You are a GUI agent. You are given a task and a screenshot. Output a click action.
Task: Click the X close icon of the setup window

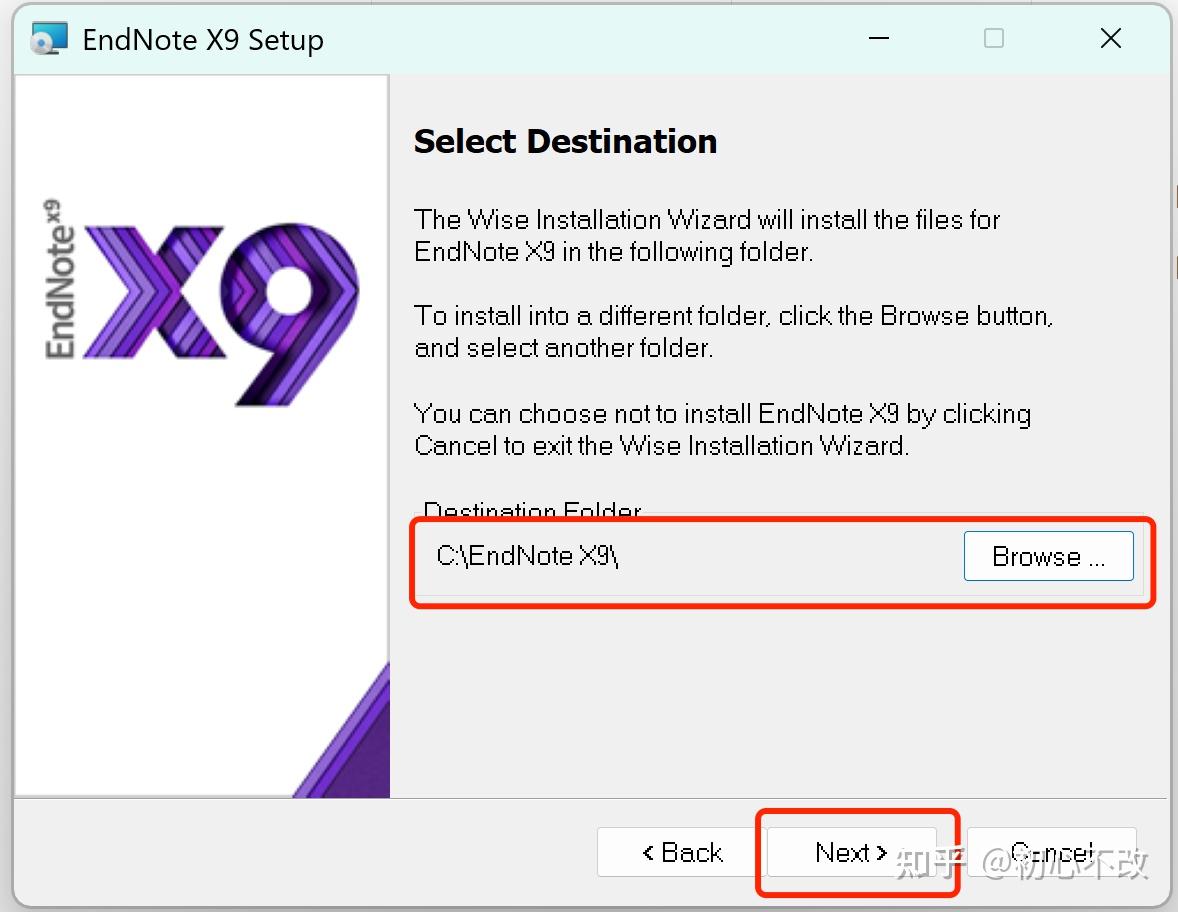pyautogui.click(x=1110, y=38)
